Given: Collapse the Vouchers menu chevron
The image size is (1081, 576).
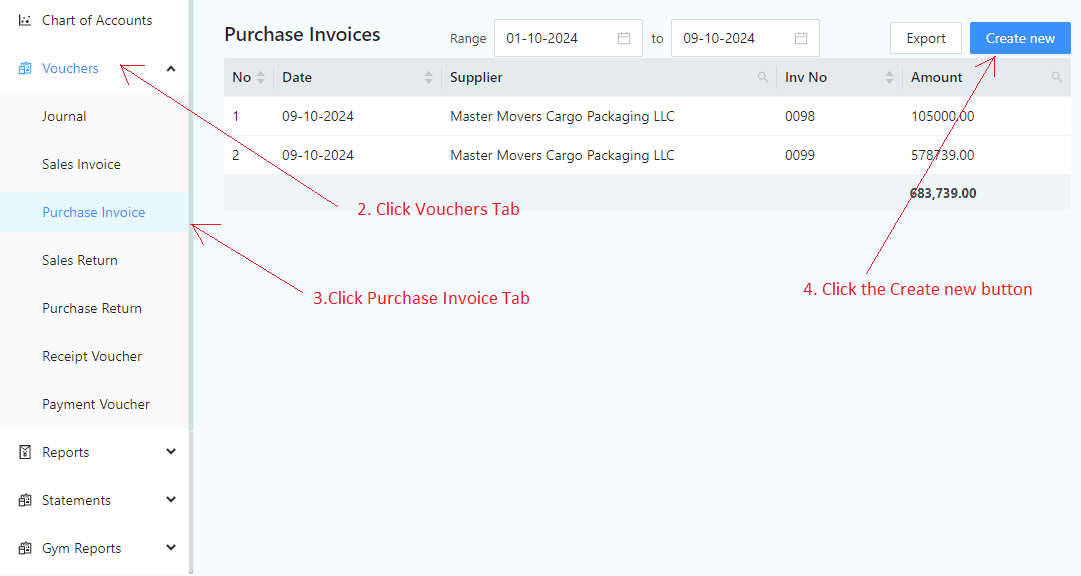Looking at the screenshot, I should pos(171,68).
